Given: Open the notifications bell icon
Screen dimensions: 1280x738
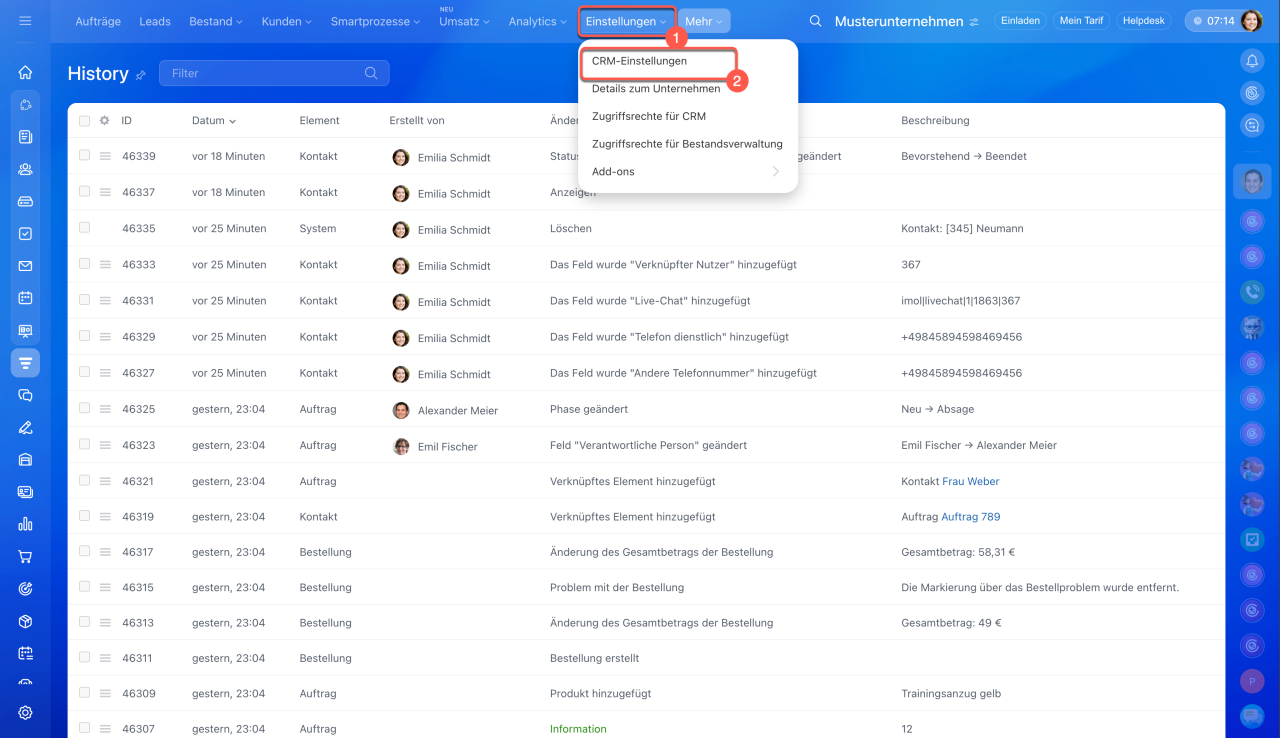Looking at the screenshot, I should [x=1251, y=62].
